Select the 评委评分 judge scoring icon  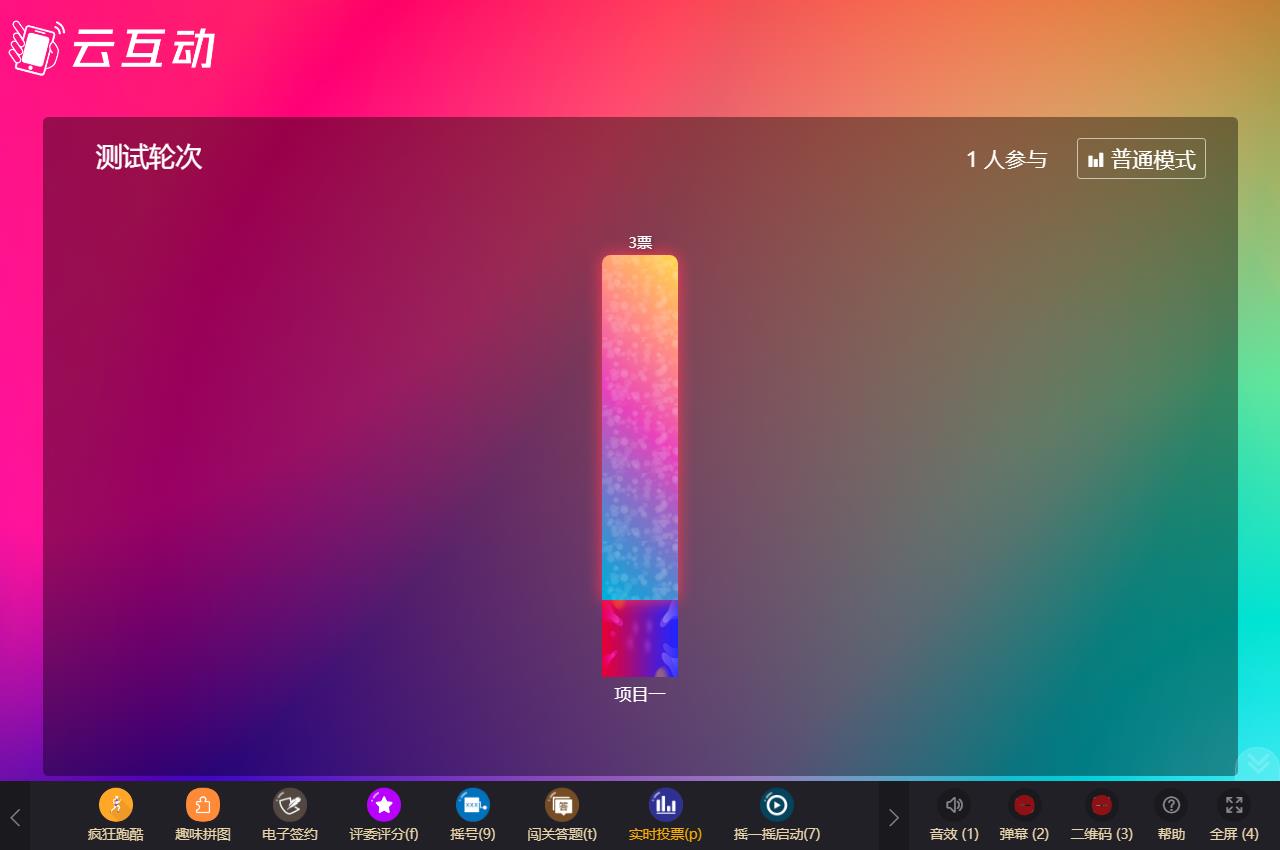(x=384, y=805)
